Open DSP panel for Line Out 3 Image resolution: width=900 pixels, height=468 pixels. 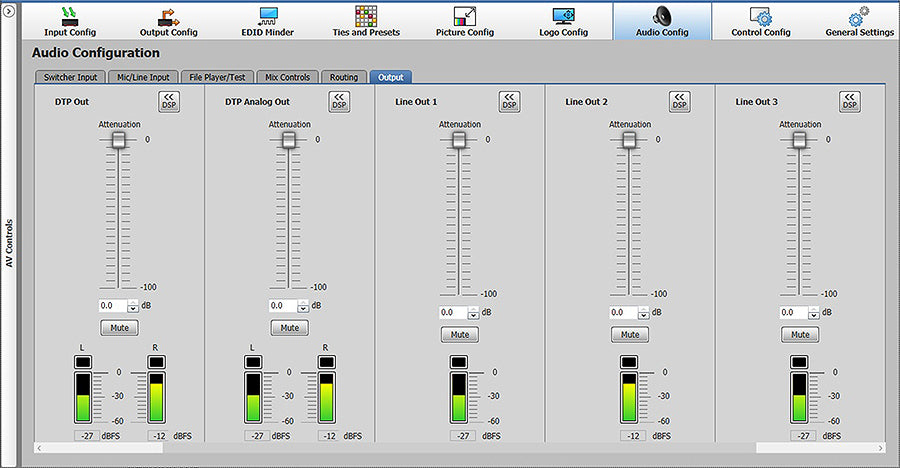[849, 102]
